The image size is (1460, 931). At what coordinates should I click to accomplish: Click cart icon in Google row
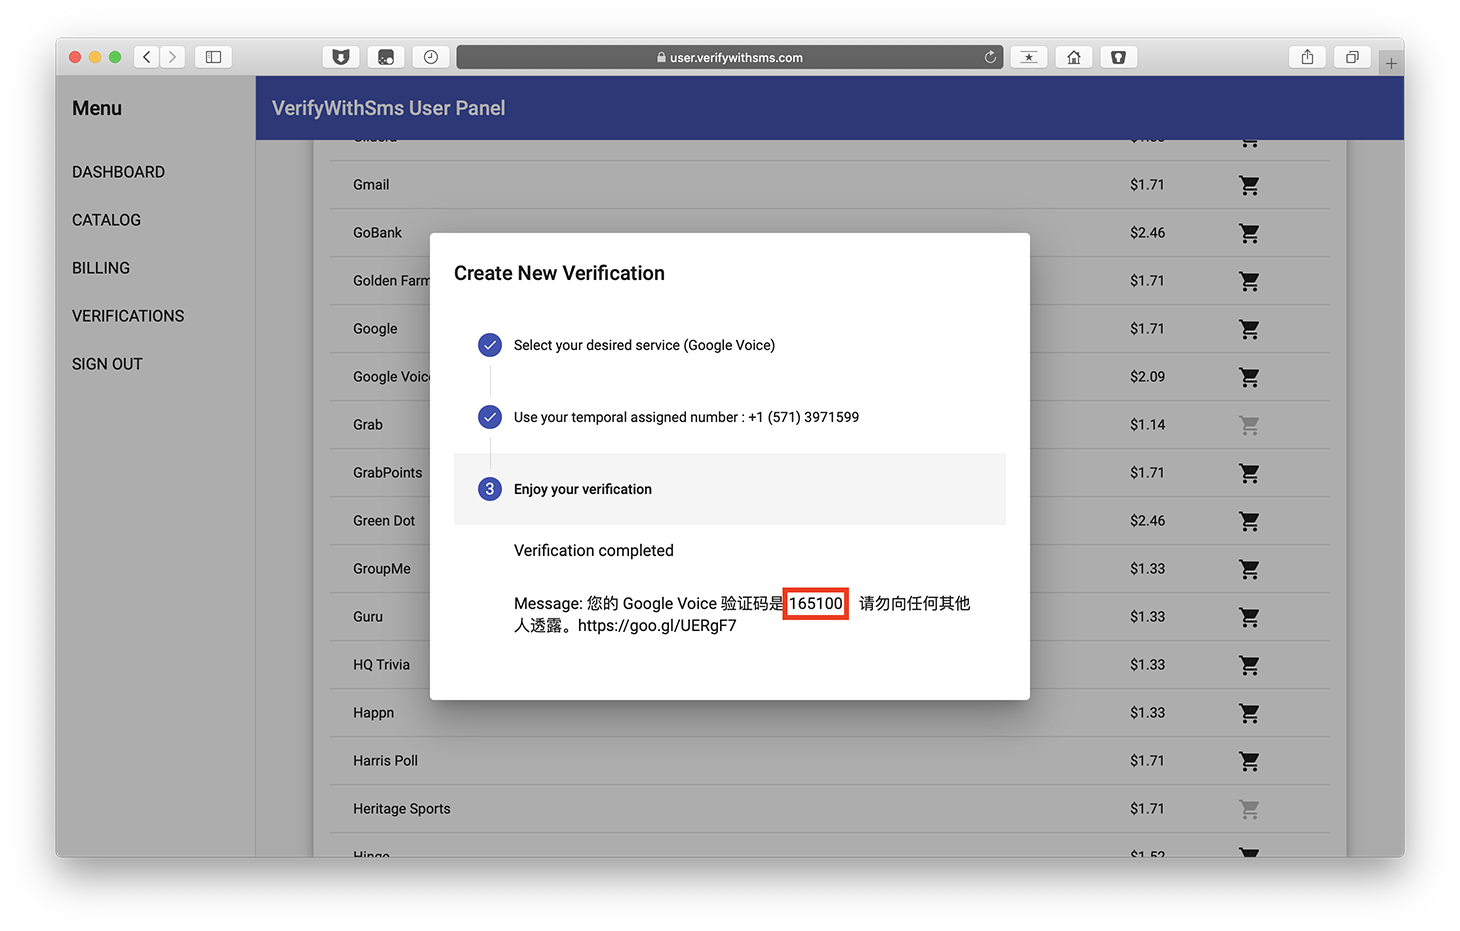(1249, 329)
